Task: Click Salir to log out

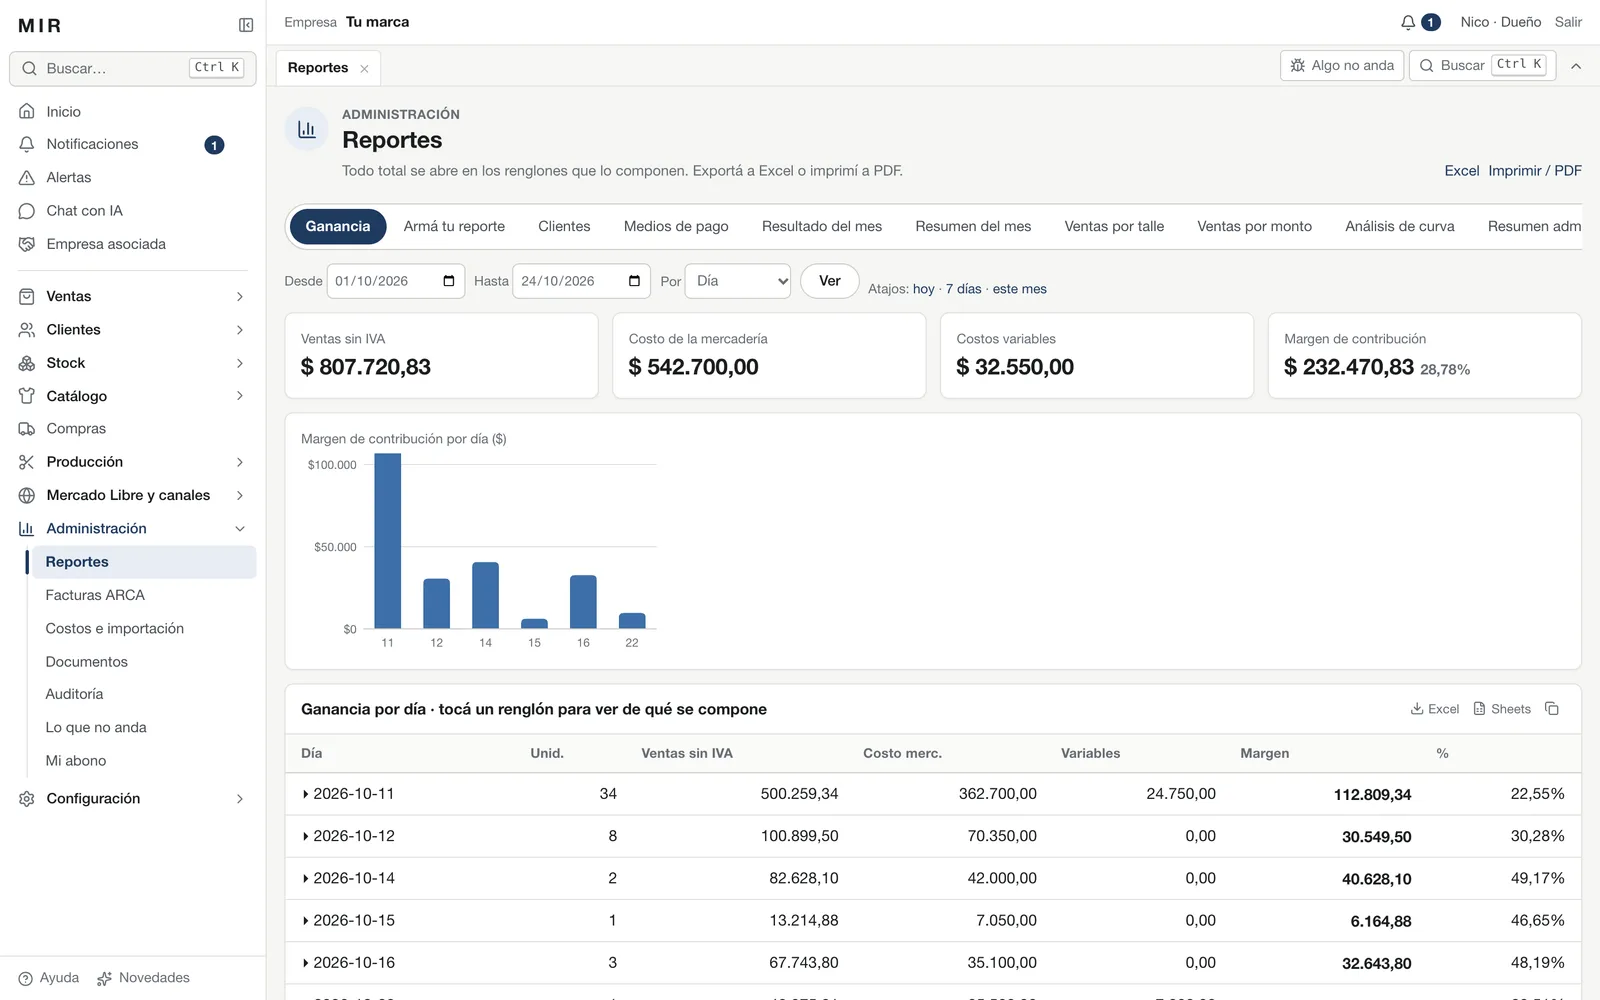Action: coord(1568,22)
